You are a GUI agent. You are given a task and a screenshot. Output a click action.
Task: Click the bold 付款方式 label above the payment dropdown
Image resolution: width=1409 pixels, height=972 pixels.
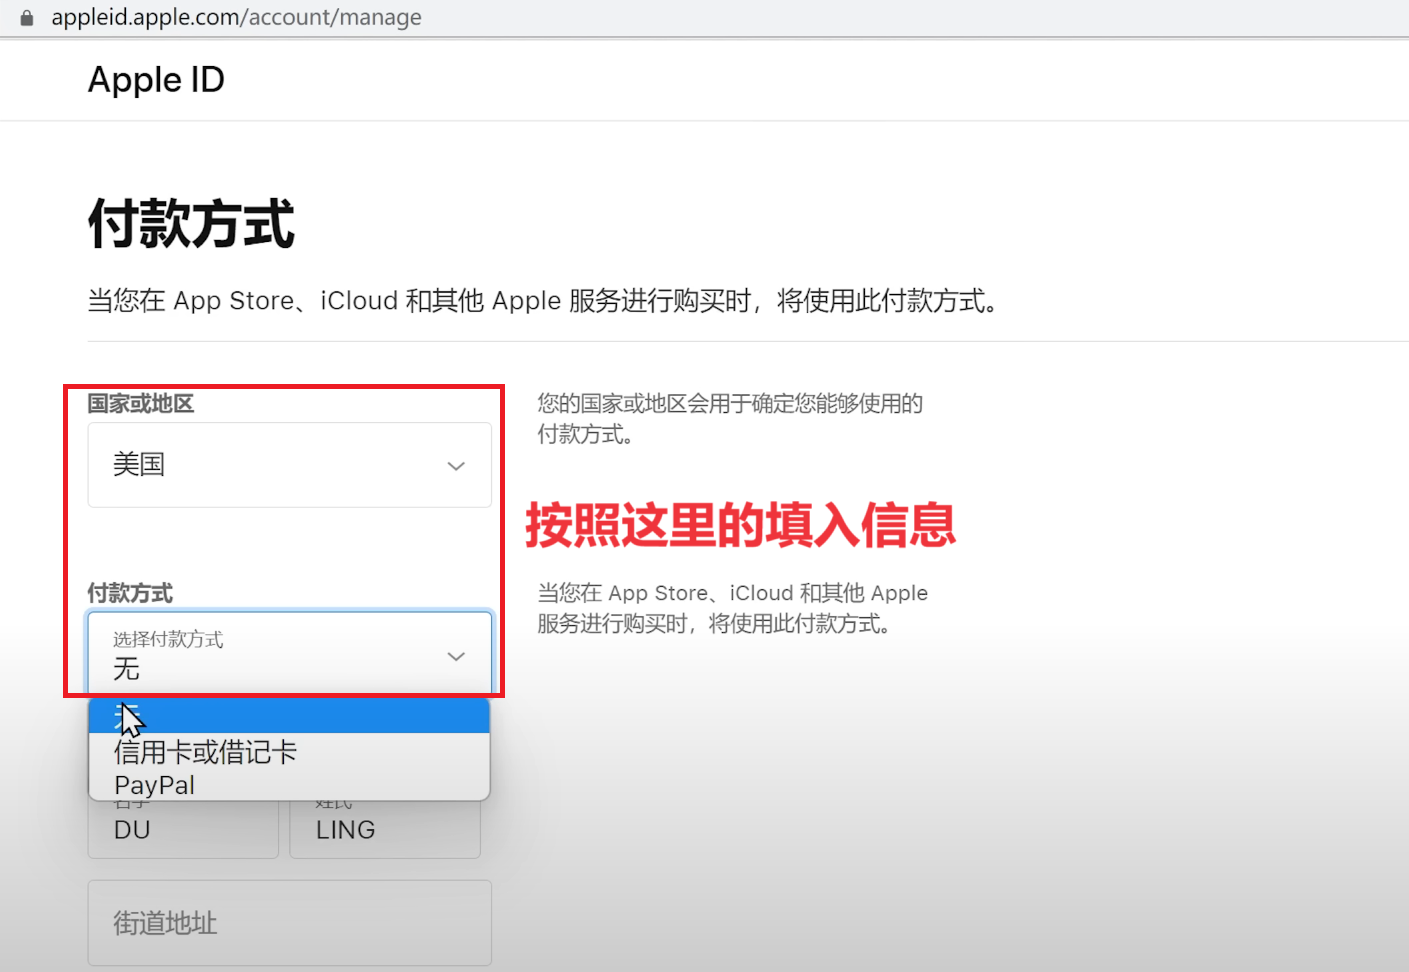tap(130, 593)
